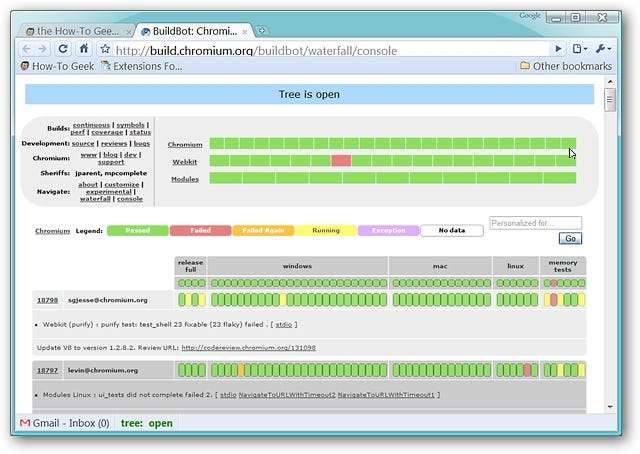Open the waterfall link
640x454 pixels.
tap(95, 199)
